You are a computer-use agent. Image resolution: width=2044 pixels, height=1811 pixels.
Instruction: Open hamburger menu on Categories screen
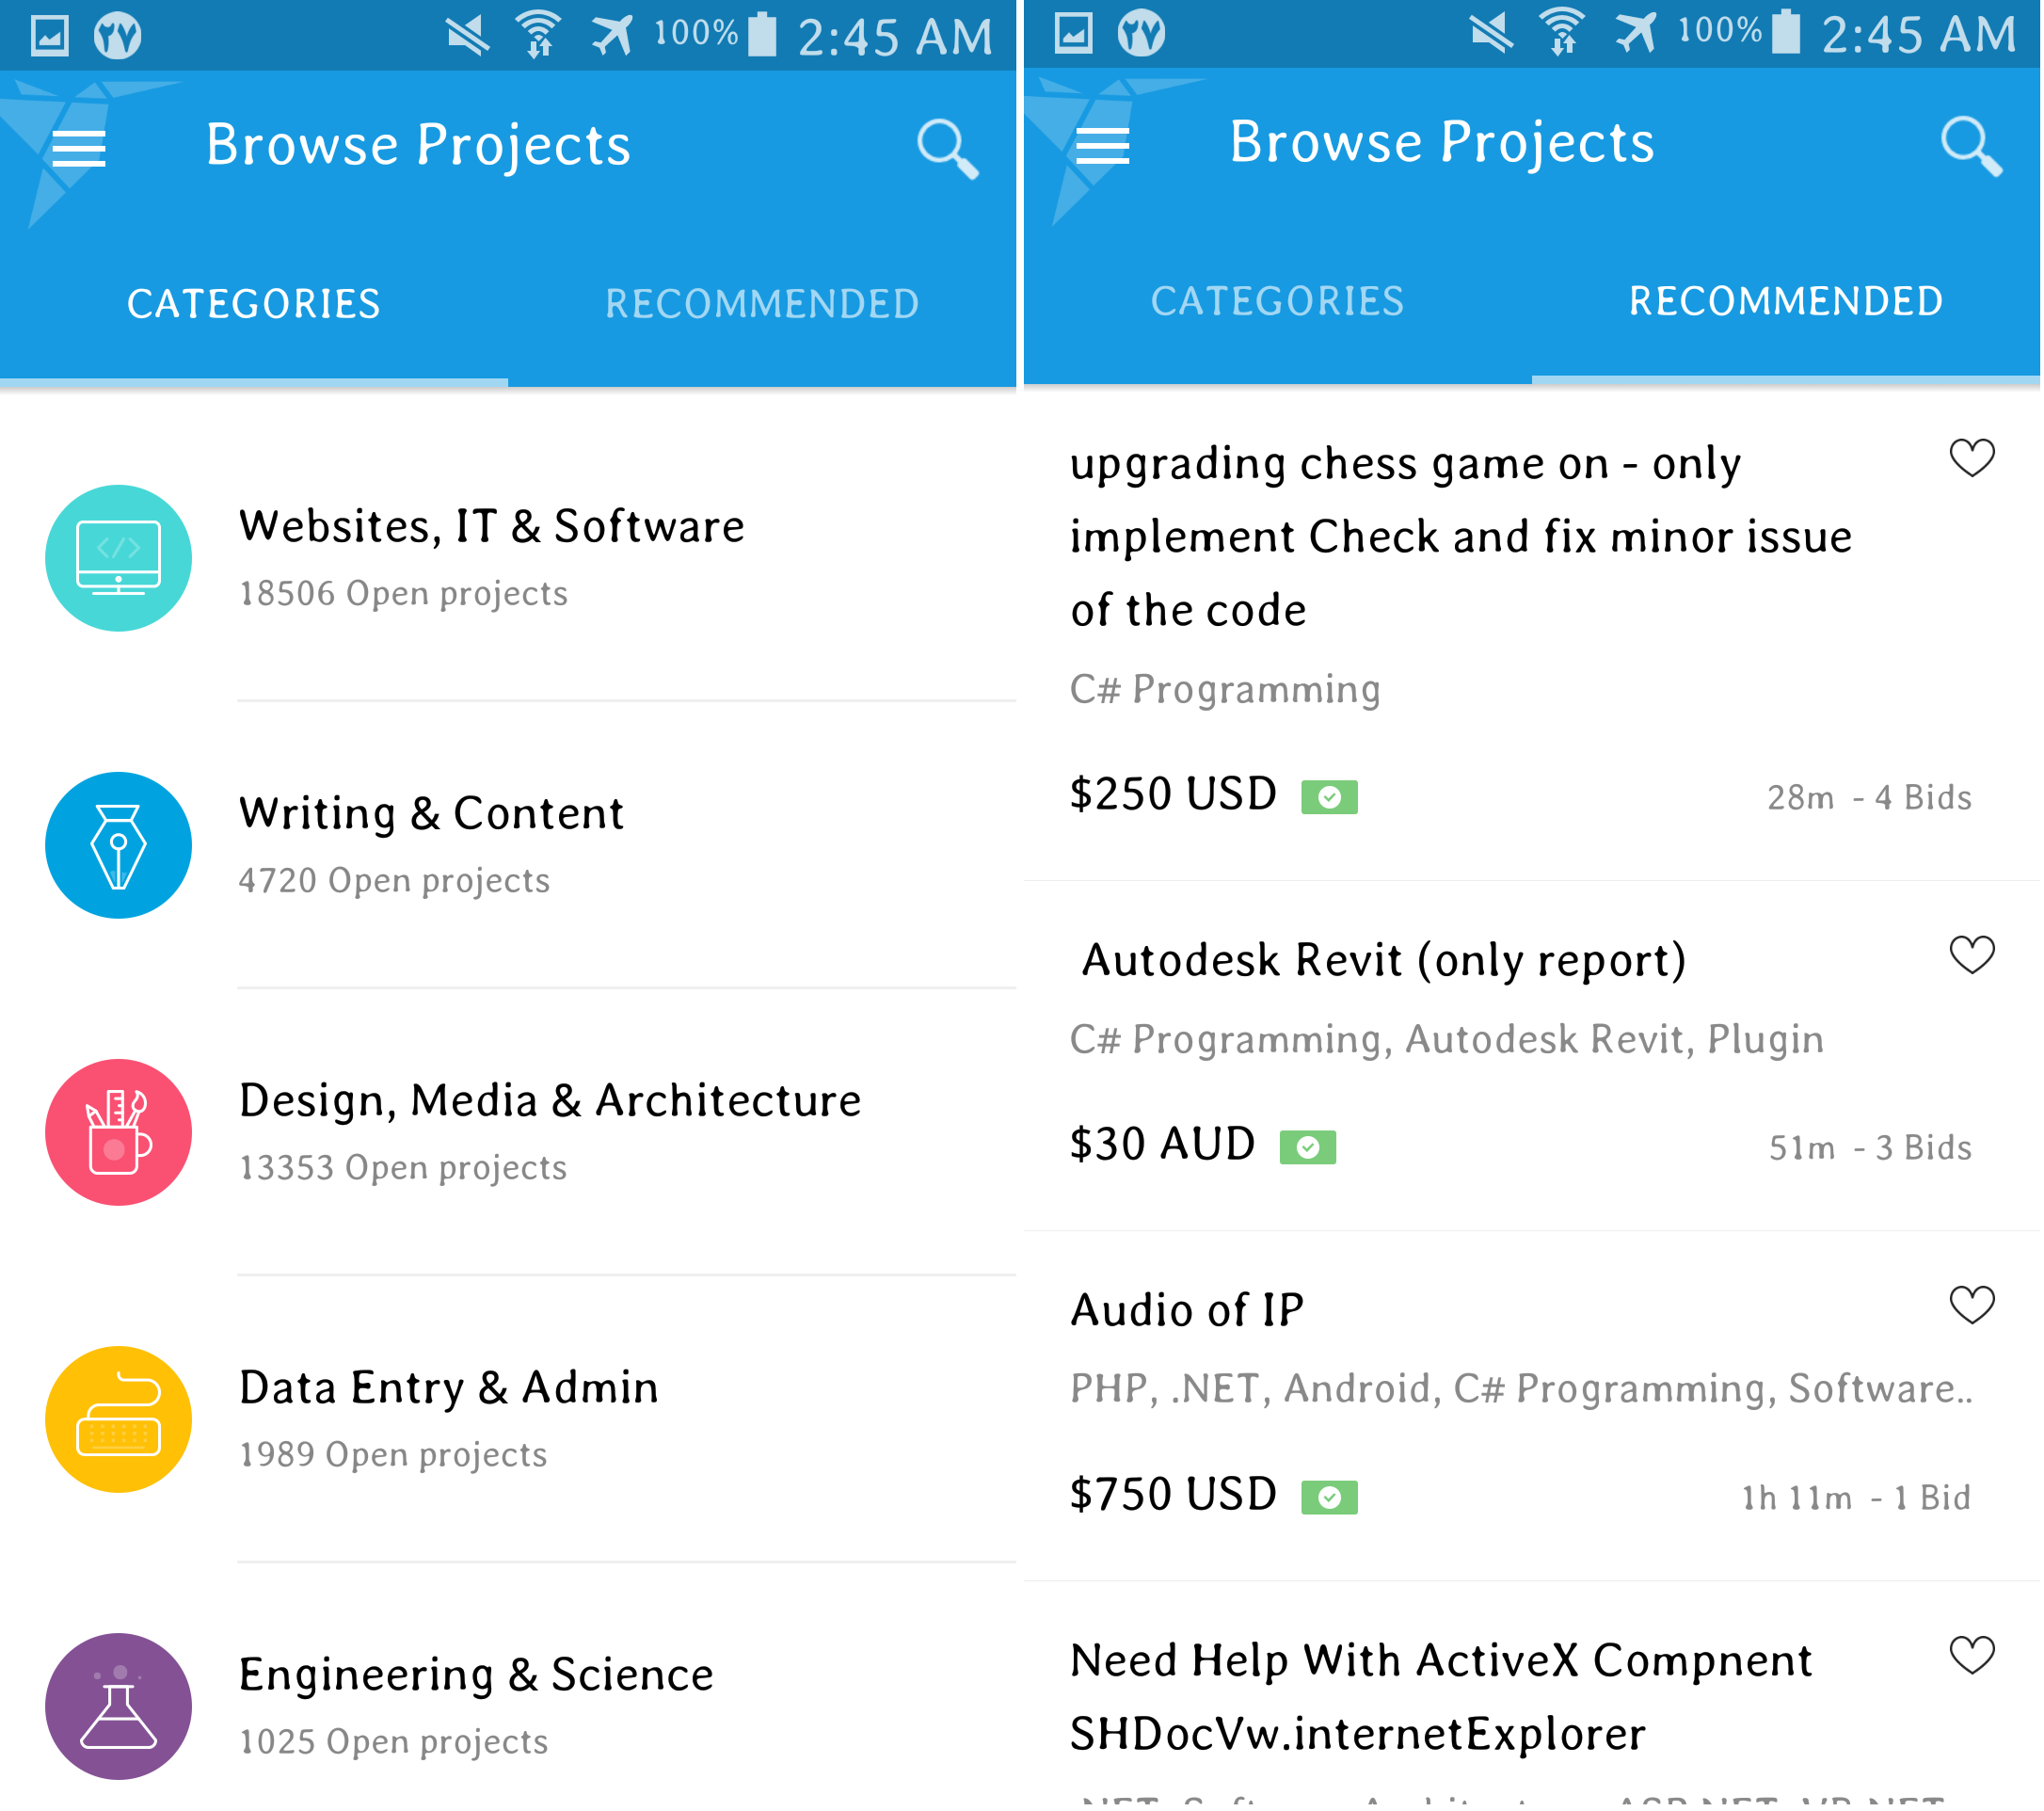pos(78,149)
